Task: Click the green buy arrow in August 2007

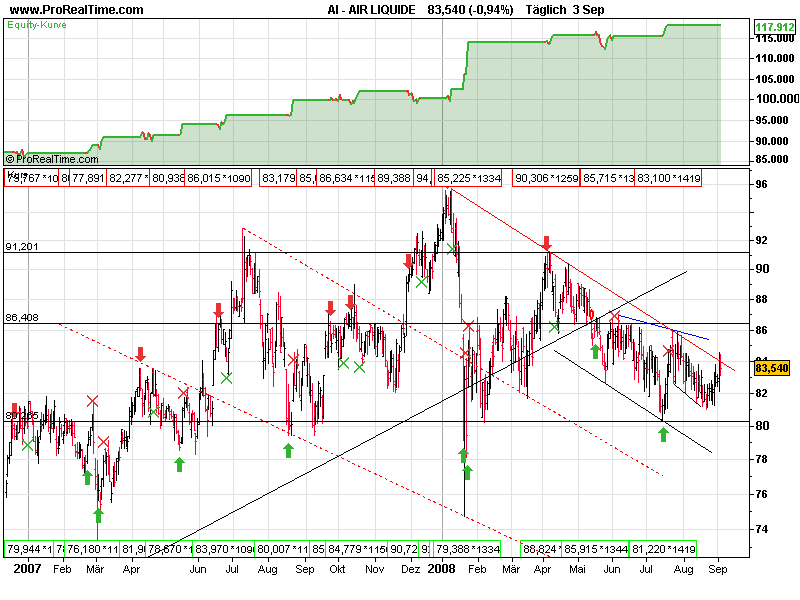Action: coord(288,451)
